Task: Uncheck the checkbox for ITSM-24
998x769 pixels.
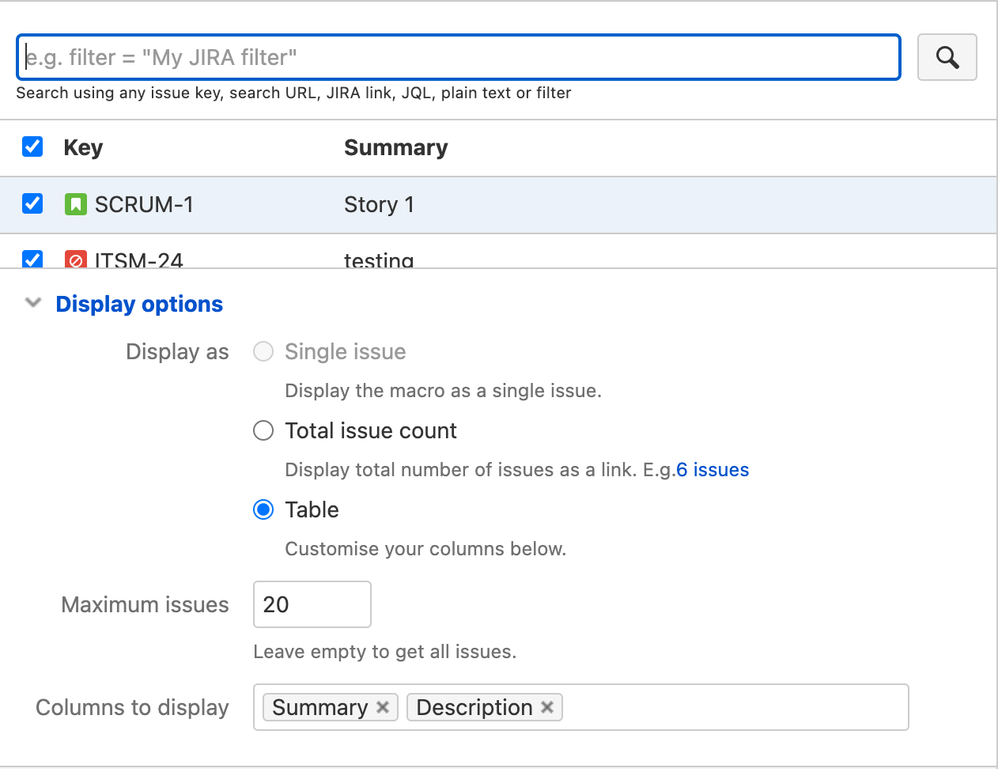Action: click(x=32, y=259)
